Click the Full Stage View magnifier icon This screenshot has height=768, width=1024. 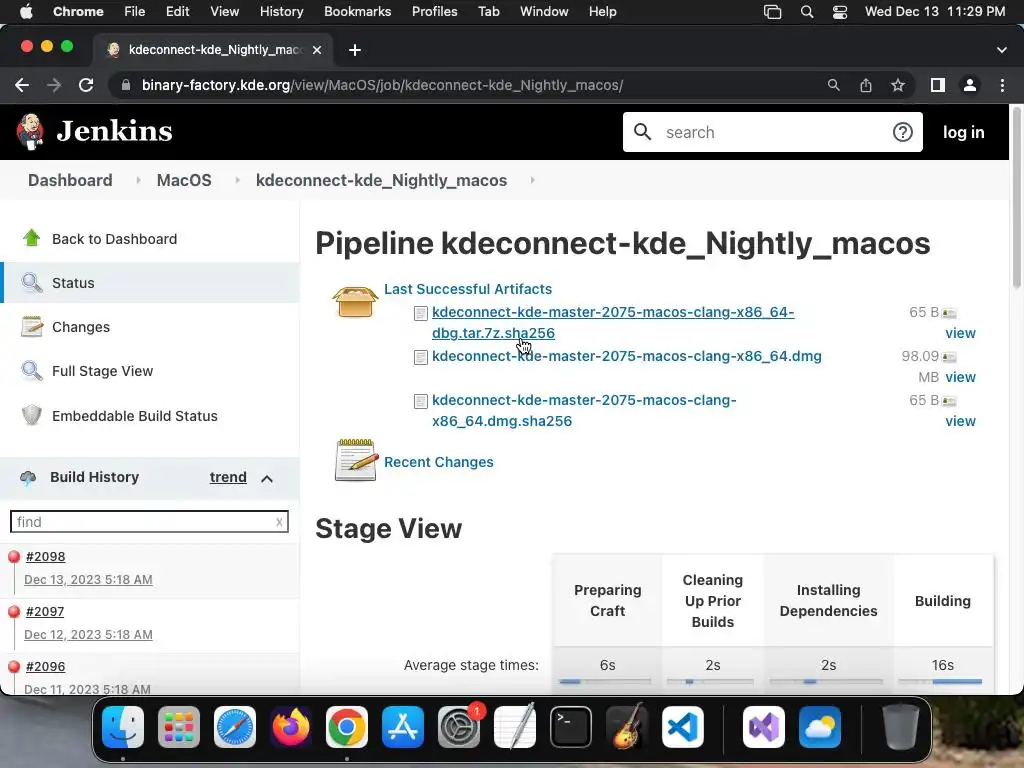tap(31, 370)
